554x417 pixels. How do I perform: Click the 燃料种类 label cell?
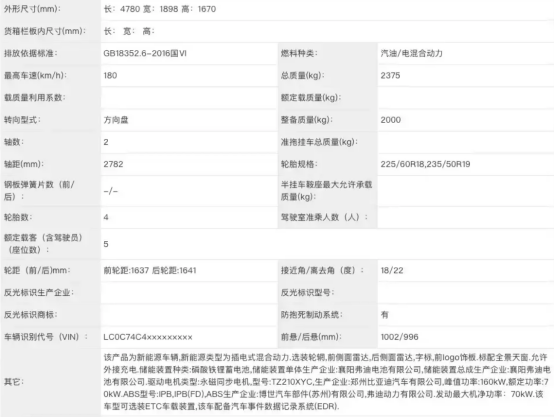click(x=327, y=53)
